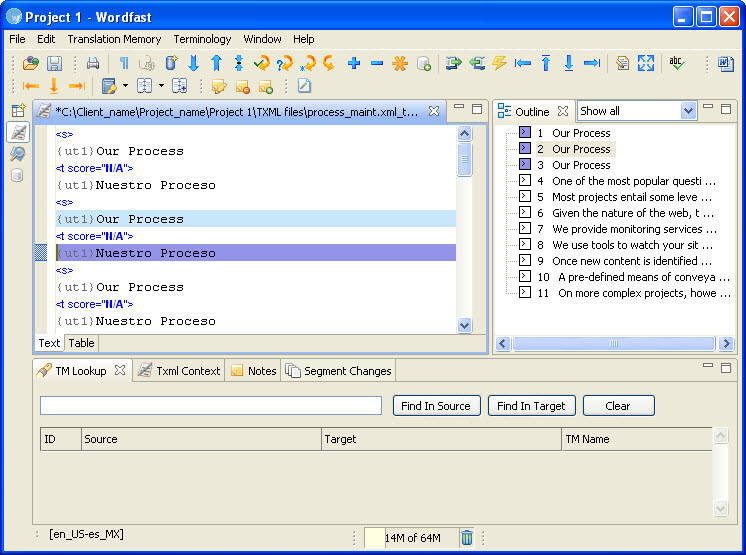Switch to the Txml Context tab
746x555 pixels.
[178, 370]
